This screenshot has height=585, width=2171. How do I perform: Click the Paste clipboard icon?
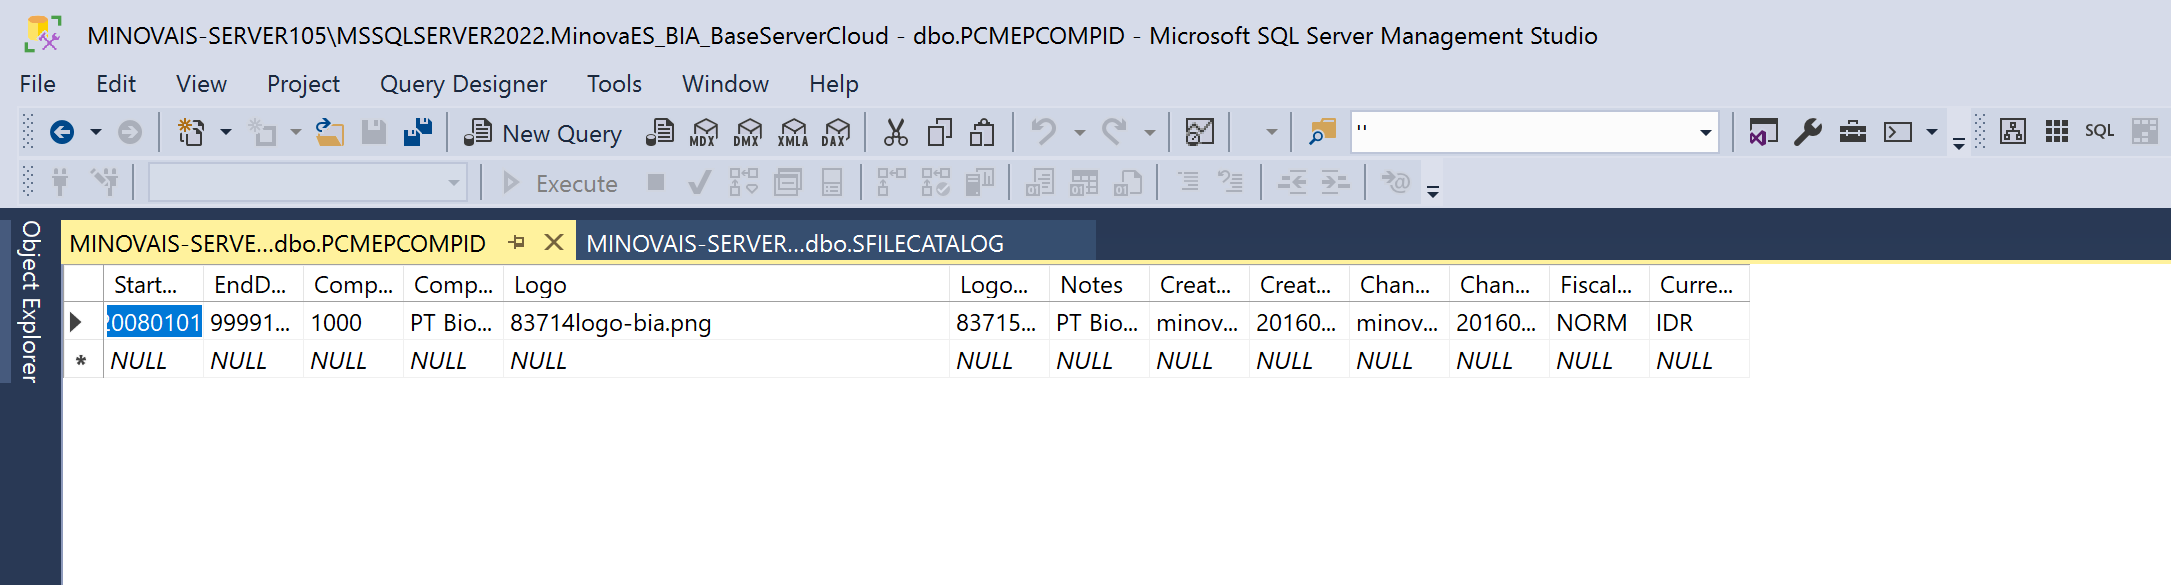[x=982, y=132]
